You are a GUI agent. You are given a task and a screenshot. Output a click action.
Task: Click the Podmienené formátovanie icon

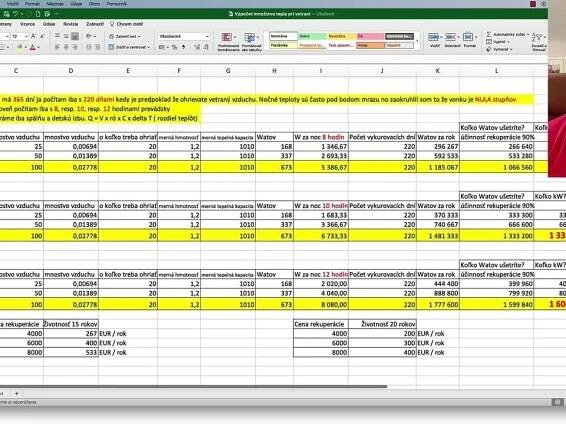pyautogui.click(x=227, y=37)
